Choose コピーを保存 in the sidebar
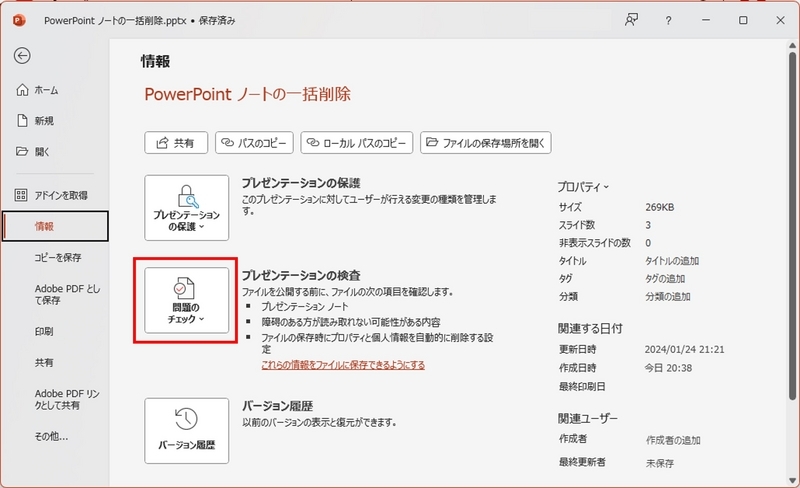 [55, 257]
